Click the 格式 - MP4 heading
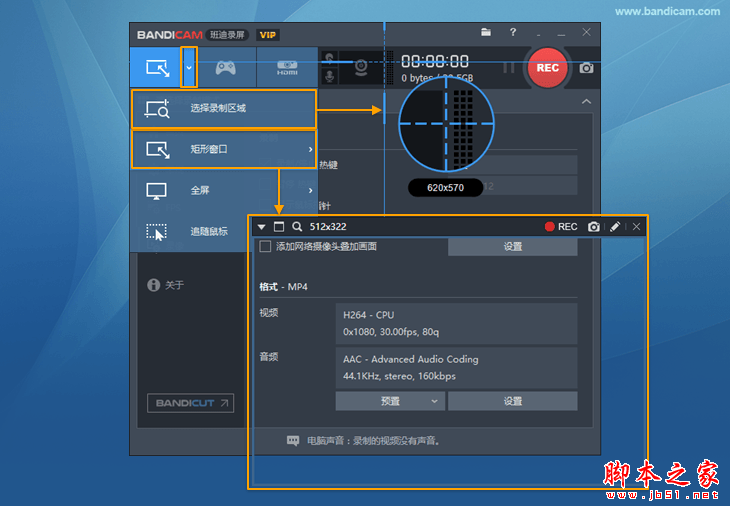 (x=284, y=287)
